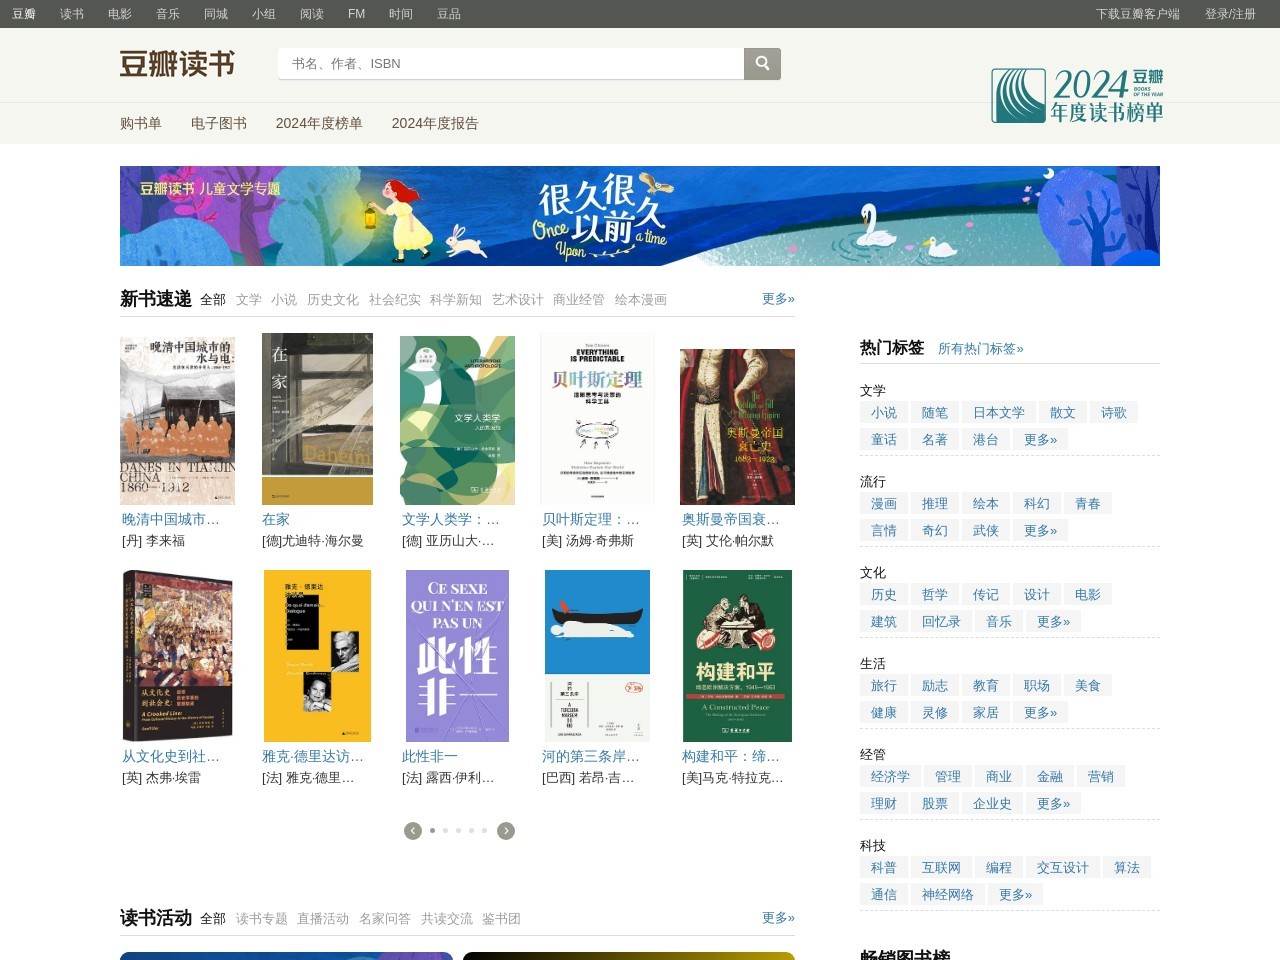Screen dimensions: 1280x960
Task: Go to next new books page arrow
Action: 506,831
